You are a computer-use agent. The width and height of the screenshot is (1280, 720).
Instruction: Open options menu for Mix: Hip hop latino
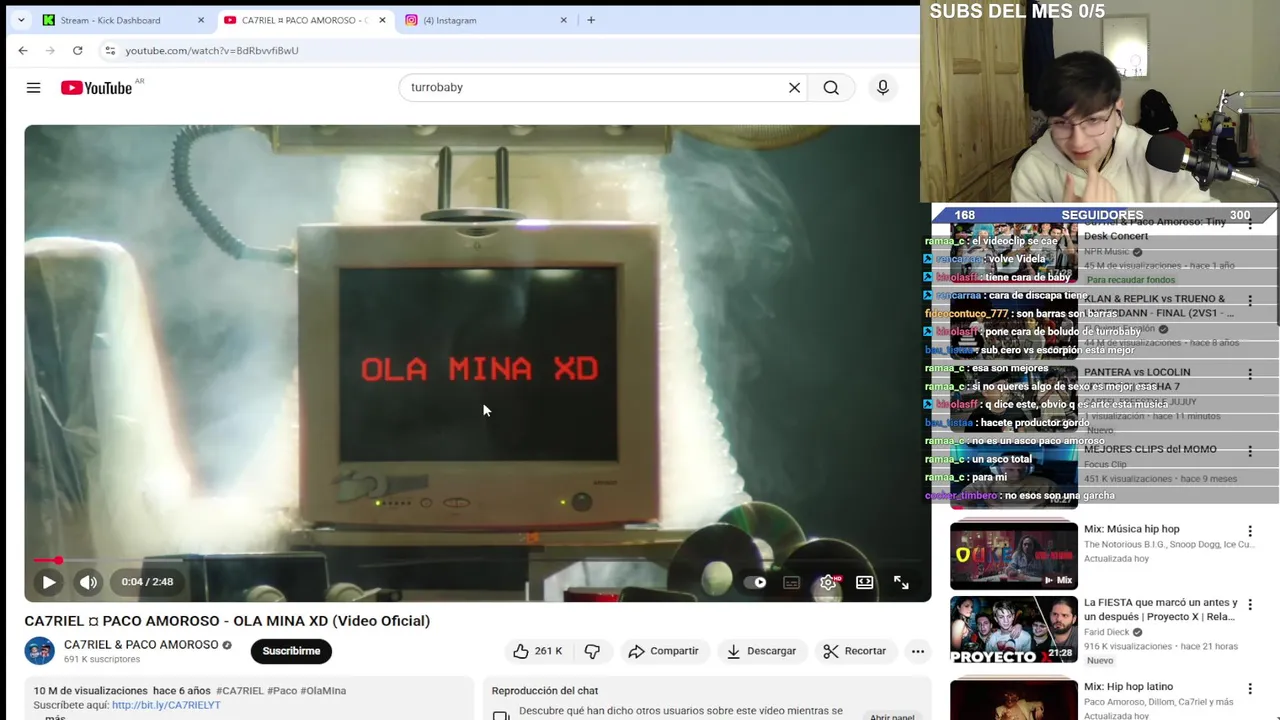coord(1250,689)
